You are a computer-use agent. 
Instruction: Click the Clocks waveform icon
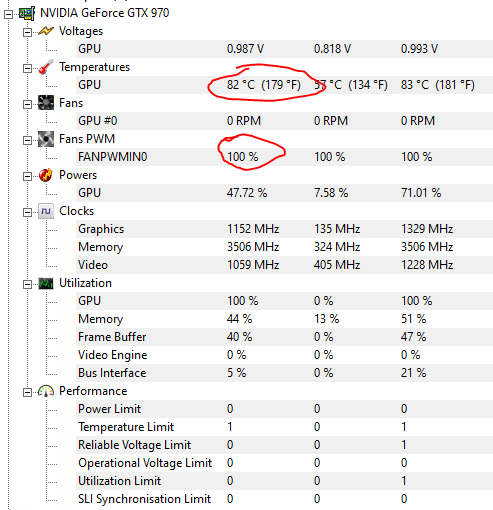46,211
